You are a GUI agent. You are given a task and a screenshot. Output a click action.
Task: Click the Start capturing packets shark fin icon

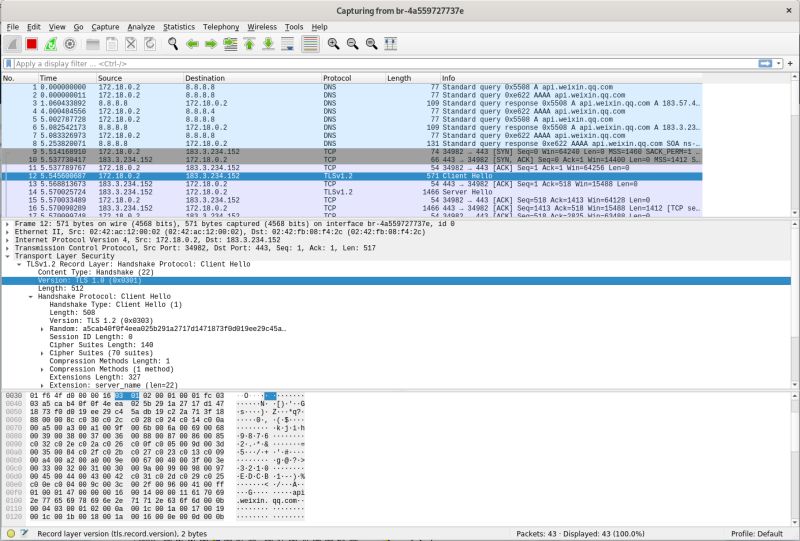(13, 44)
